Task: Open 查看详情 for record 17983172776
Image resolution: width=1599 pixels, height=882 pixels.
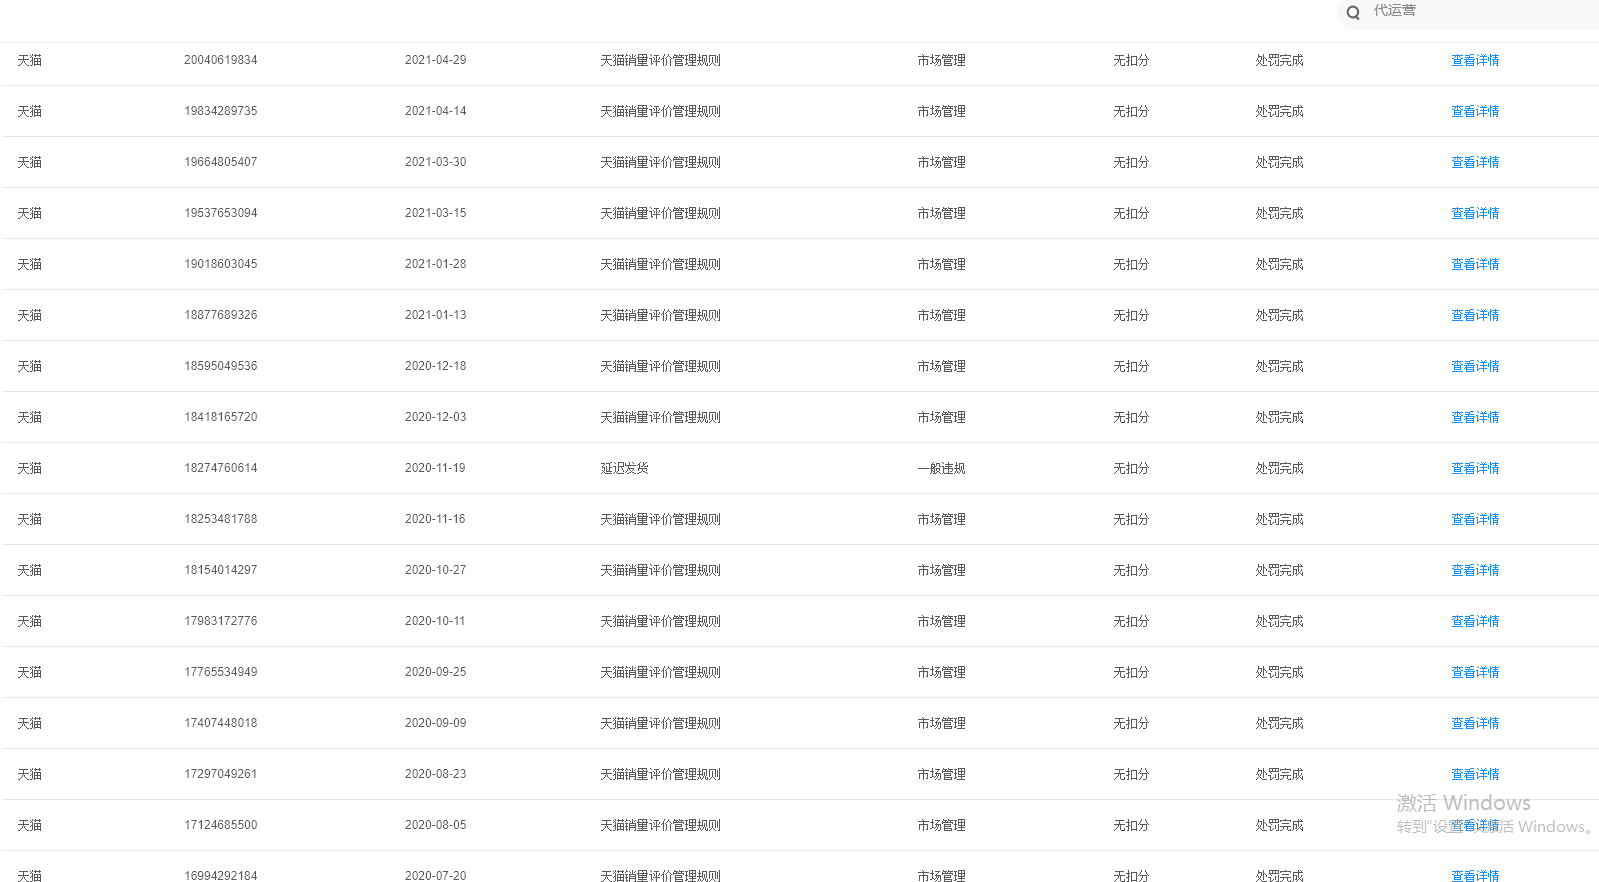Action: (x=1475, y=621)
